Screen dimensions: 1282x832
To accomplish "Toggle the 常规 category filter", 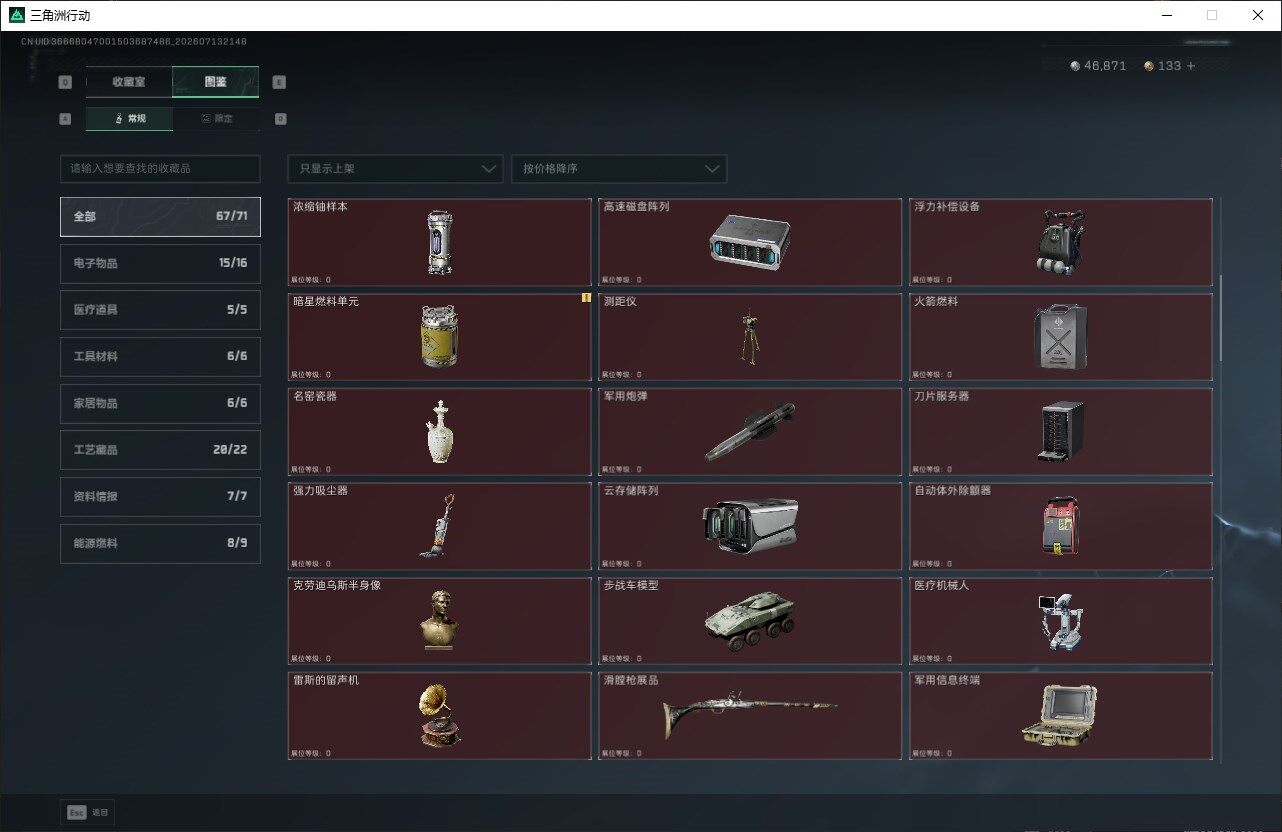I will click(129, 118).
